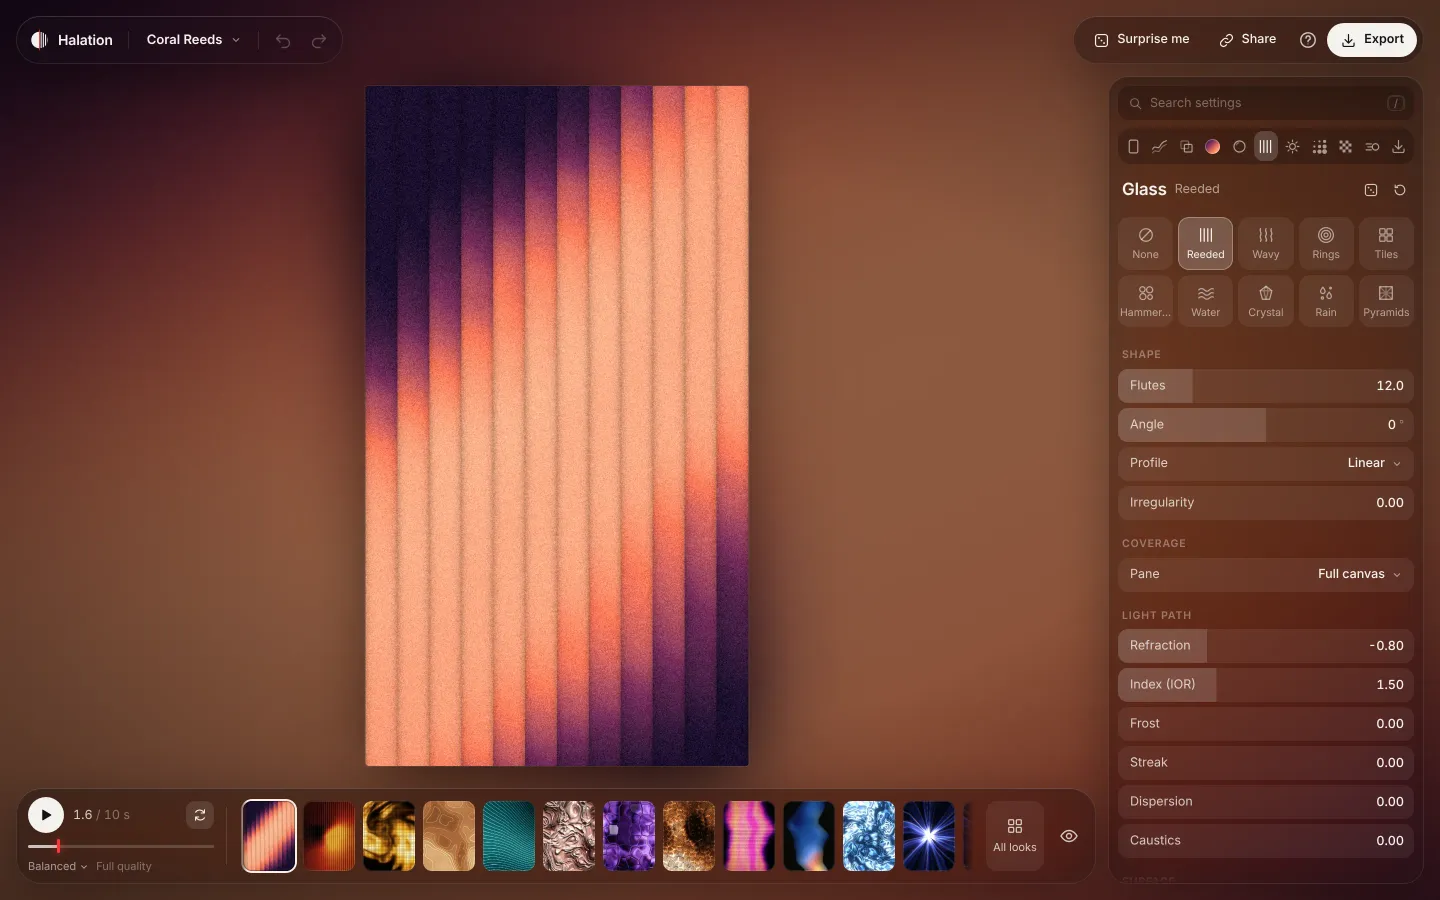Adjust the Caustics slider
Viewport: 1440px width, 900px height.
[1266, 841]
